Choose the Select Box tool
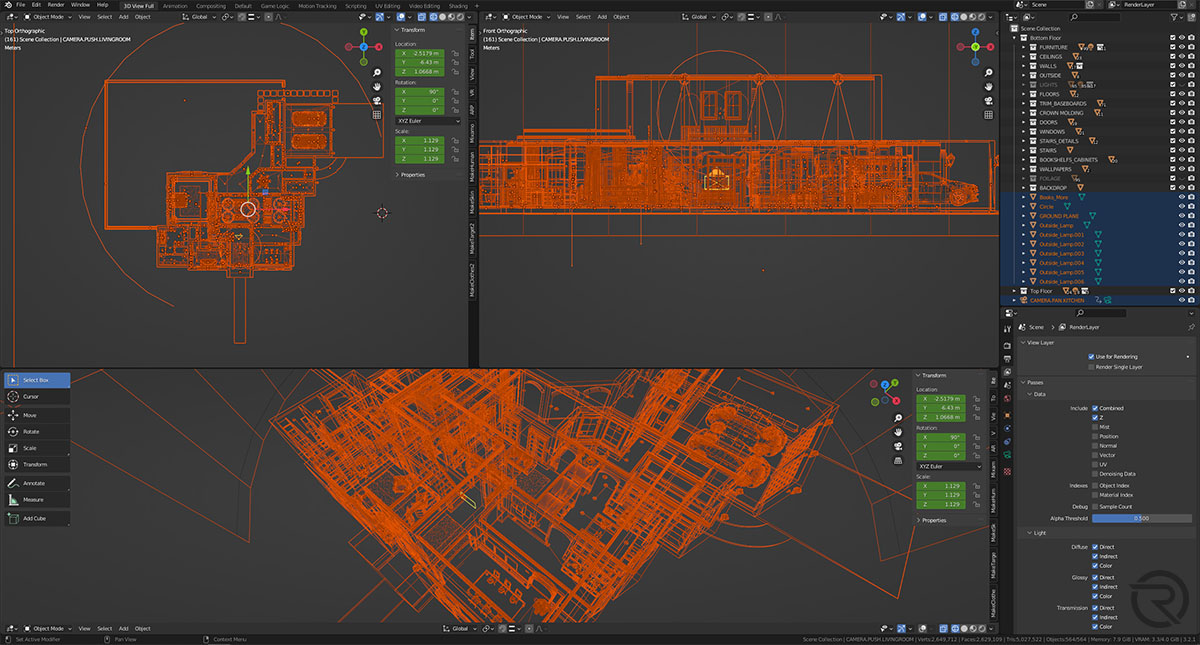This screenshot has width=1200, height=645. (x=37, y=380)
